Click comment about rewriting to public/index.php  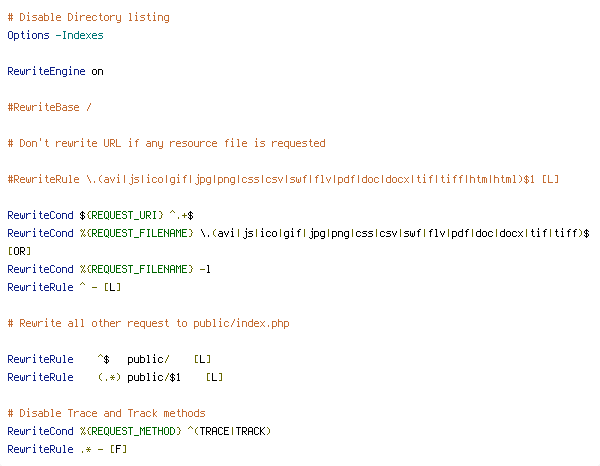click(x=148, y=323)
